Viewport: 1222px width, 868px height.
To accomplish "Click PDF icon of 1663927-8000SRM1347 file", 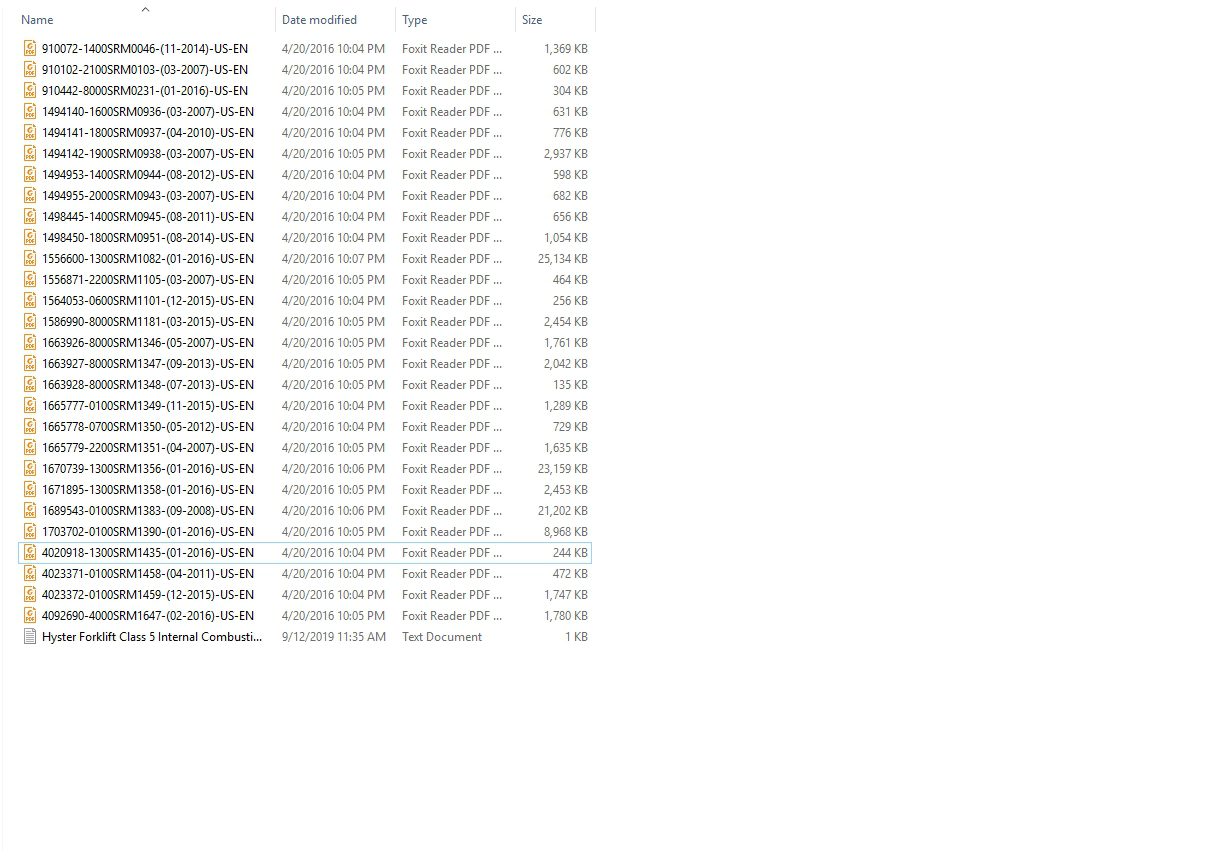I will tap(30, 363).
